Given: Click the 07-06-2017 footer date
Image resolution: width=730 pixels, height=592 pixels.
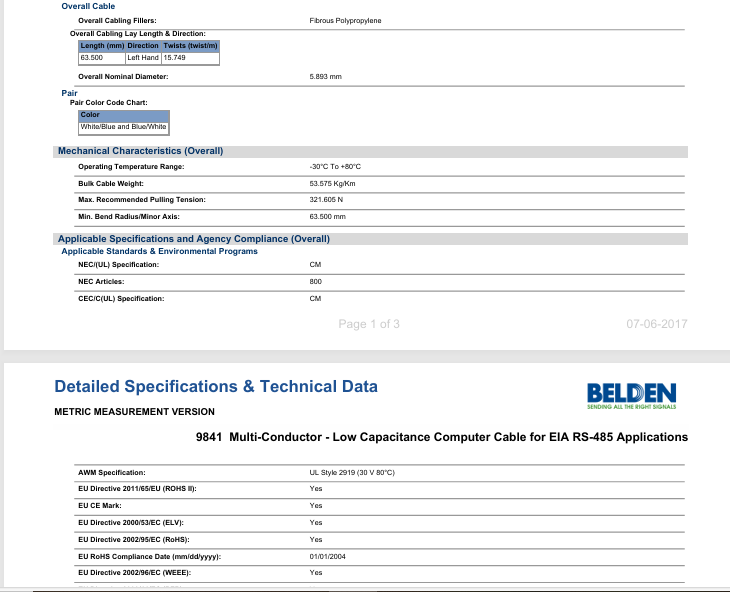Looking at the screenshot, I should [656, 324].
